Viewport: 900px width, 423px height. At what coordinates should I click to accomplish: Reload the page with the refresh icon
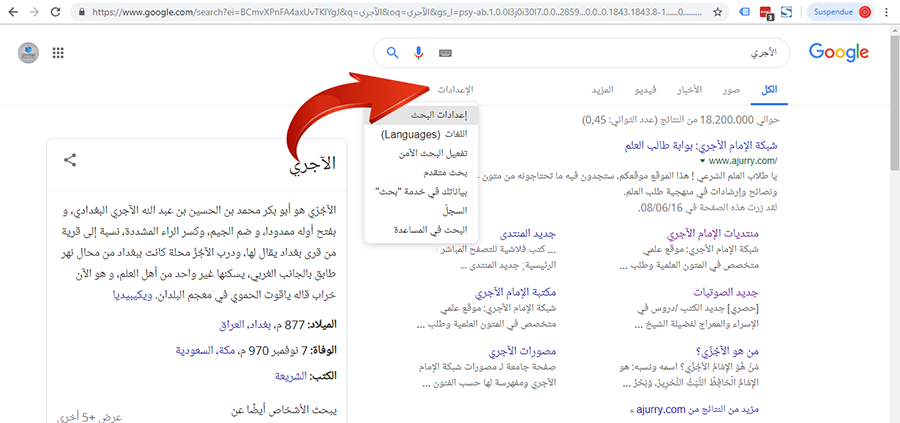pyautogui.click(x=56, y=11)
